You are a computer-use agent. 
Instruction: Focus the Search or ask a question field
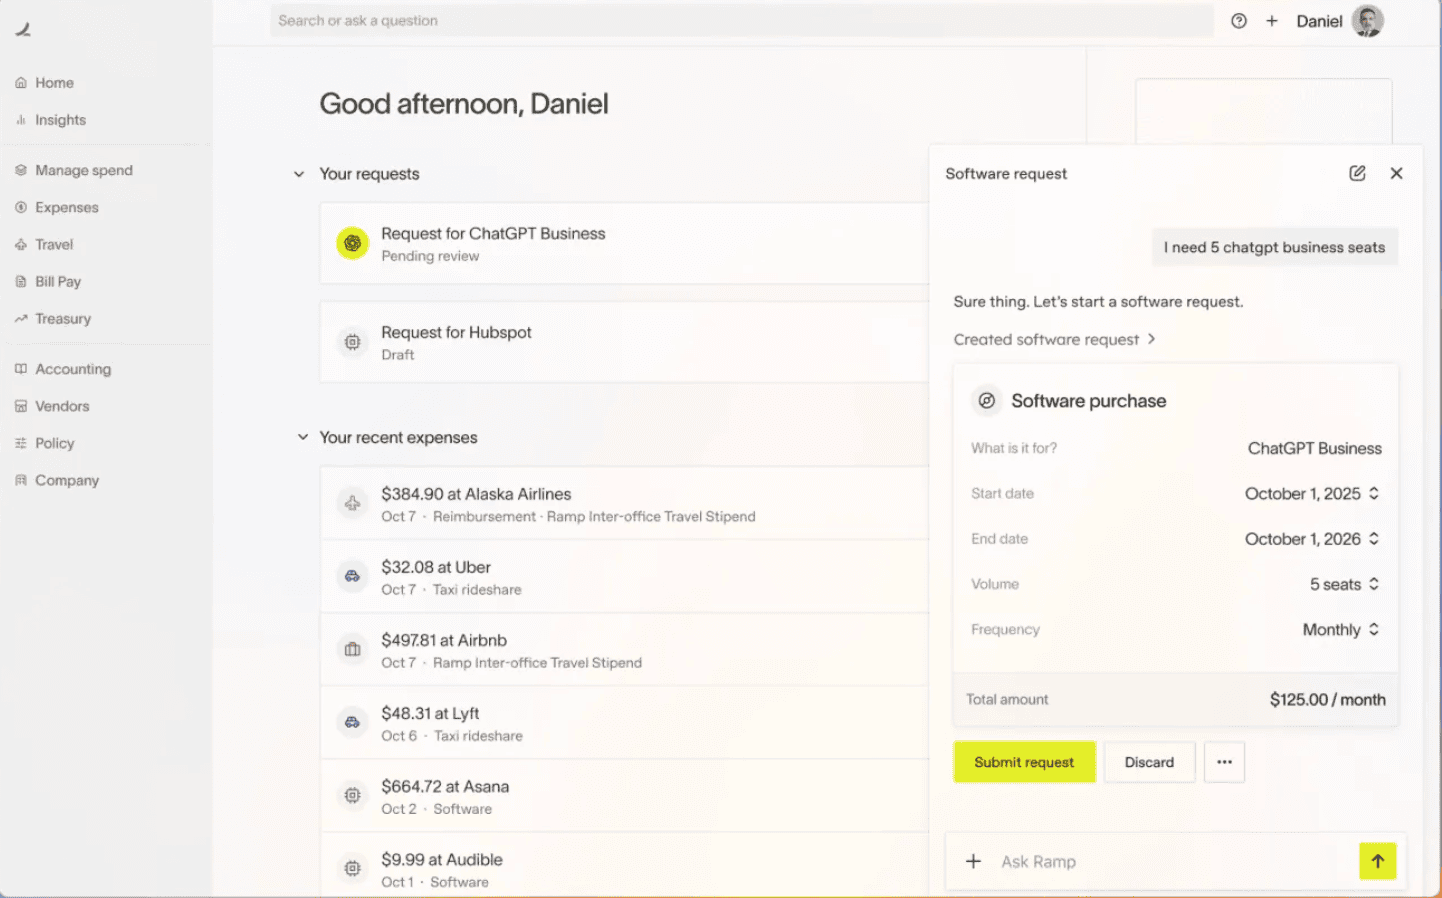[x=740, y=21]
